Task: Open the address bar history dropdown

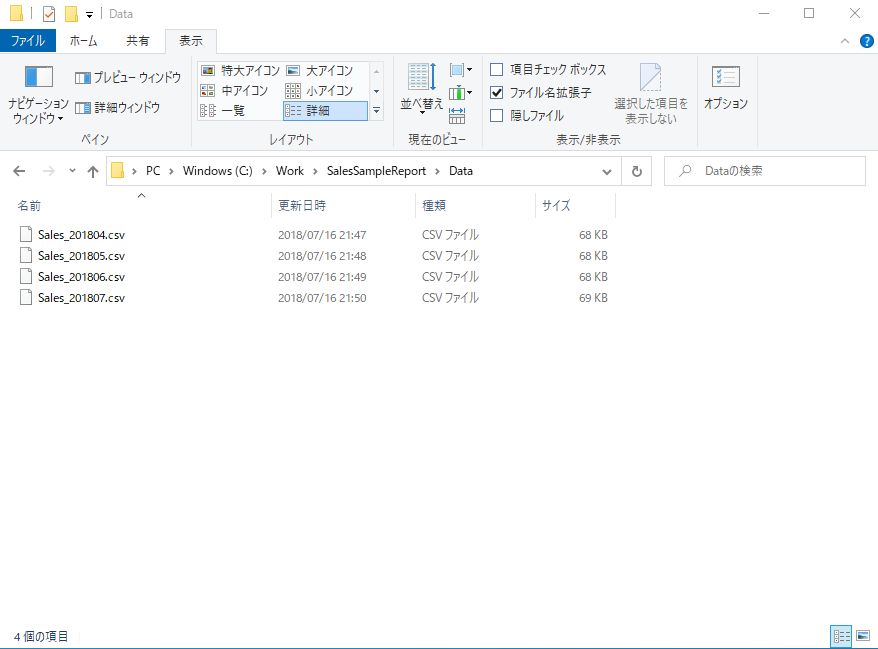Action: (606, 171)
